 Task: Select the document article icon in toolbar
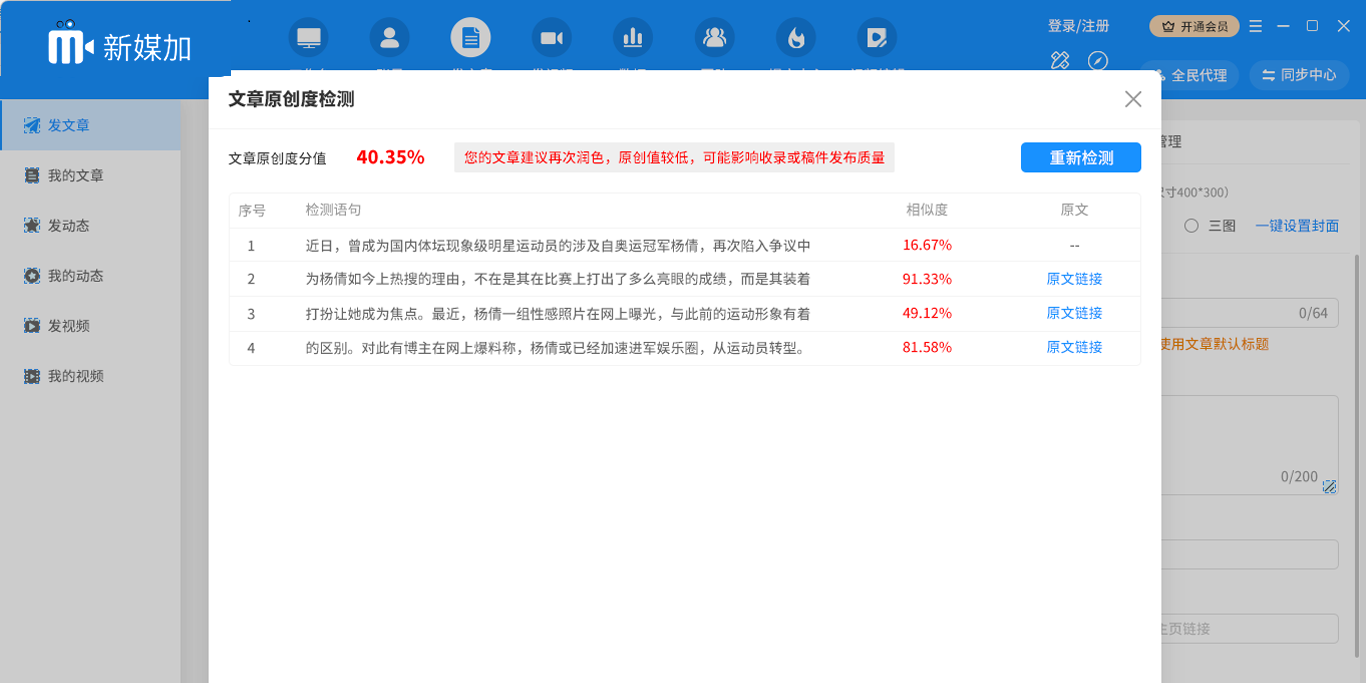[x=470, y=39]
